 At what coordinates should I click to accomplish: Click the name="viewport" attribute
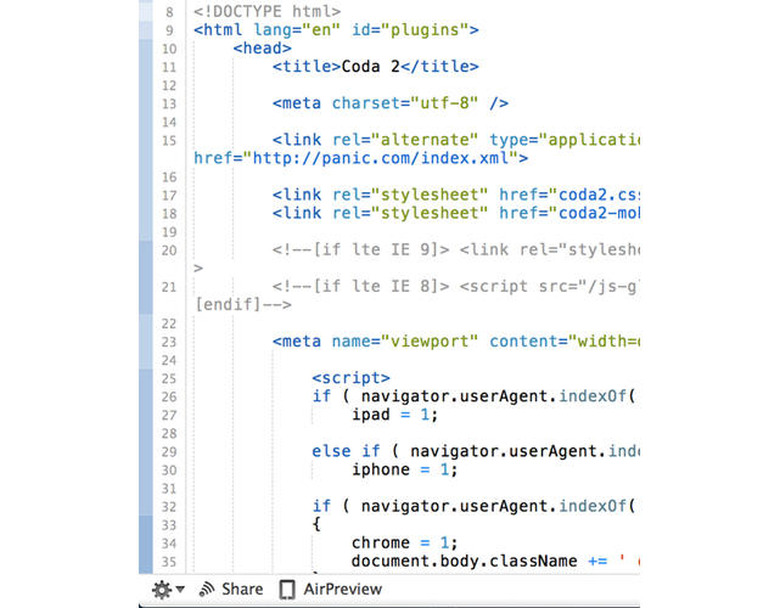click(x=405, y=341)
